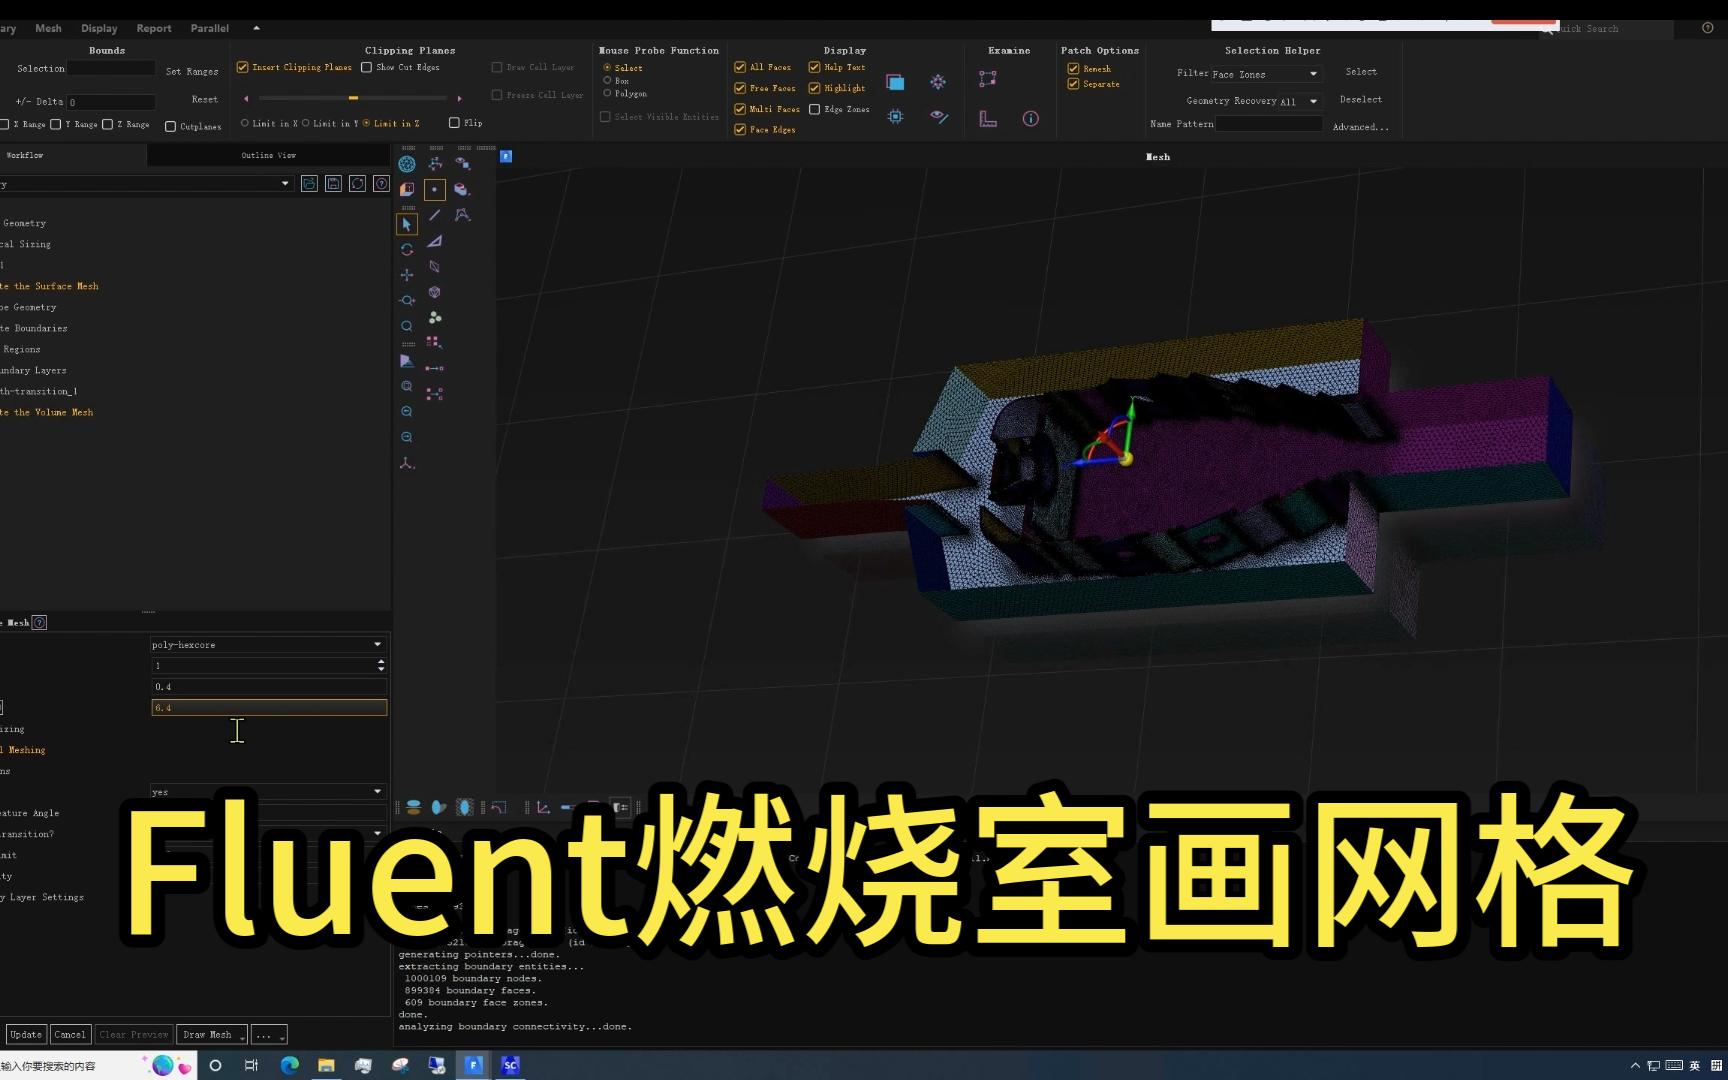1728x1080 pixels.
Task: Open the Parallel menu
Action: click(209, 28)
